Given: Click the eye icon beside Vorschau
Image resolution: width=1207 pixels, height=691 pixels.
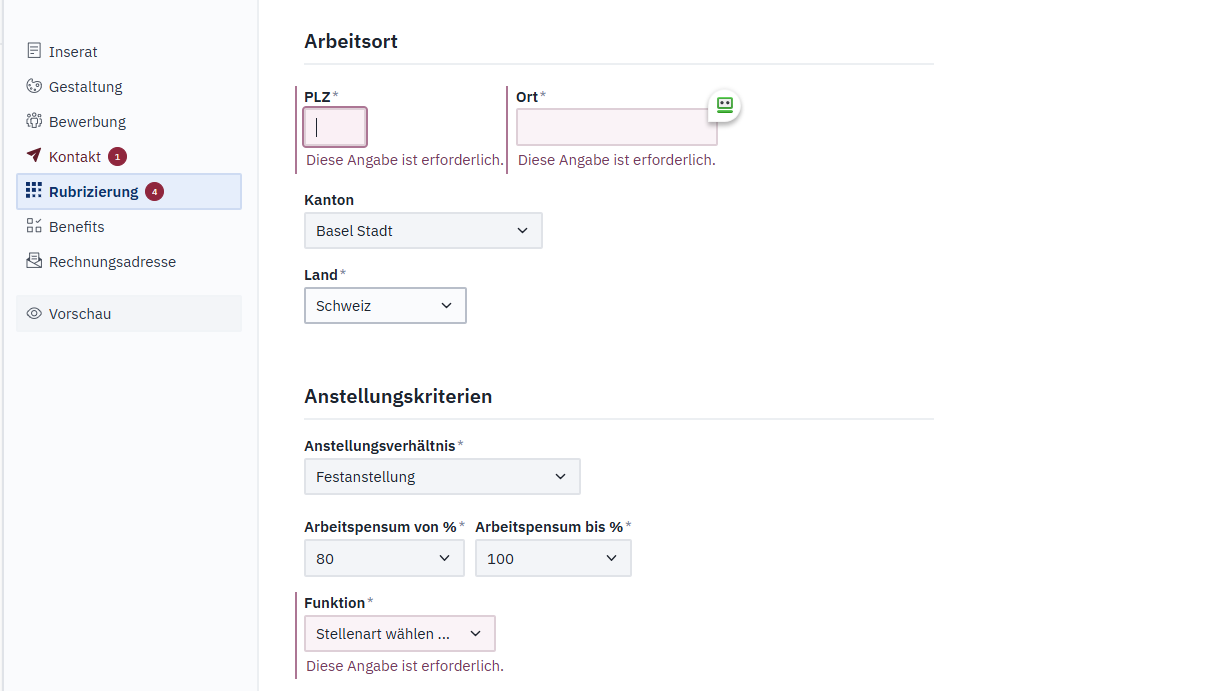Looking at the screenshot, I should 33,313.
